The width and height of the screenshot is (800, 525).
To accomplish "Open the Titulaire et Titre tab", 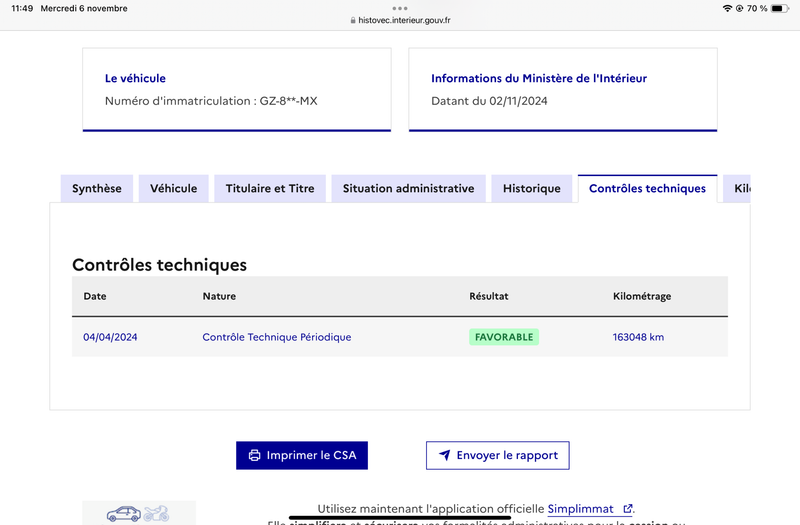I will click(270, 189).
